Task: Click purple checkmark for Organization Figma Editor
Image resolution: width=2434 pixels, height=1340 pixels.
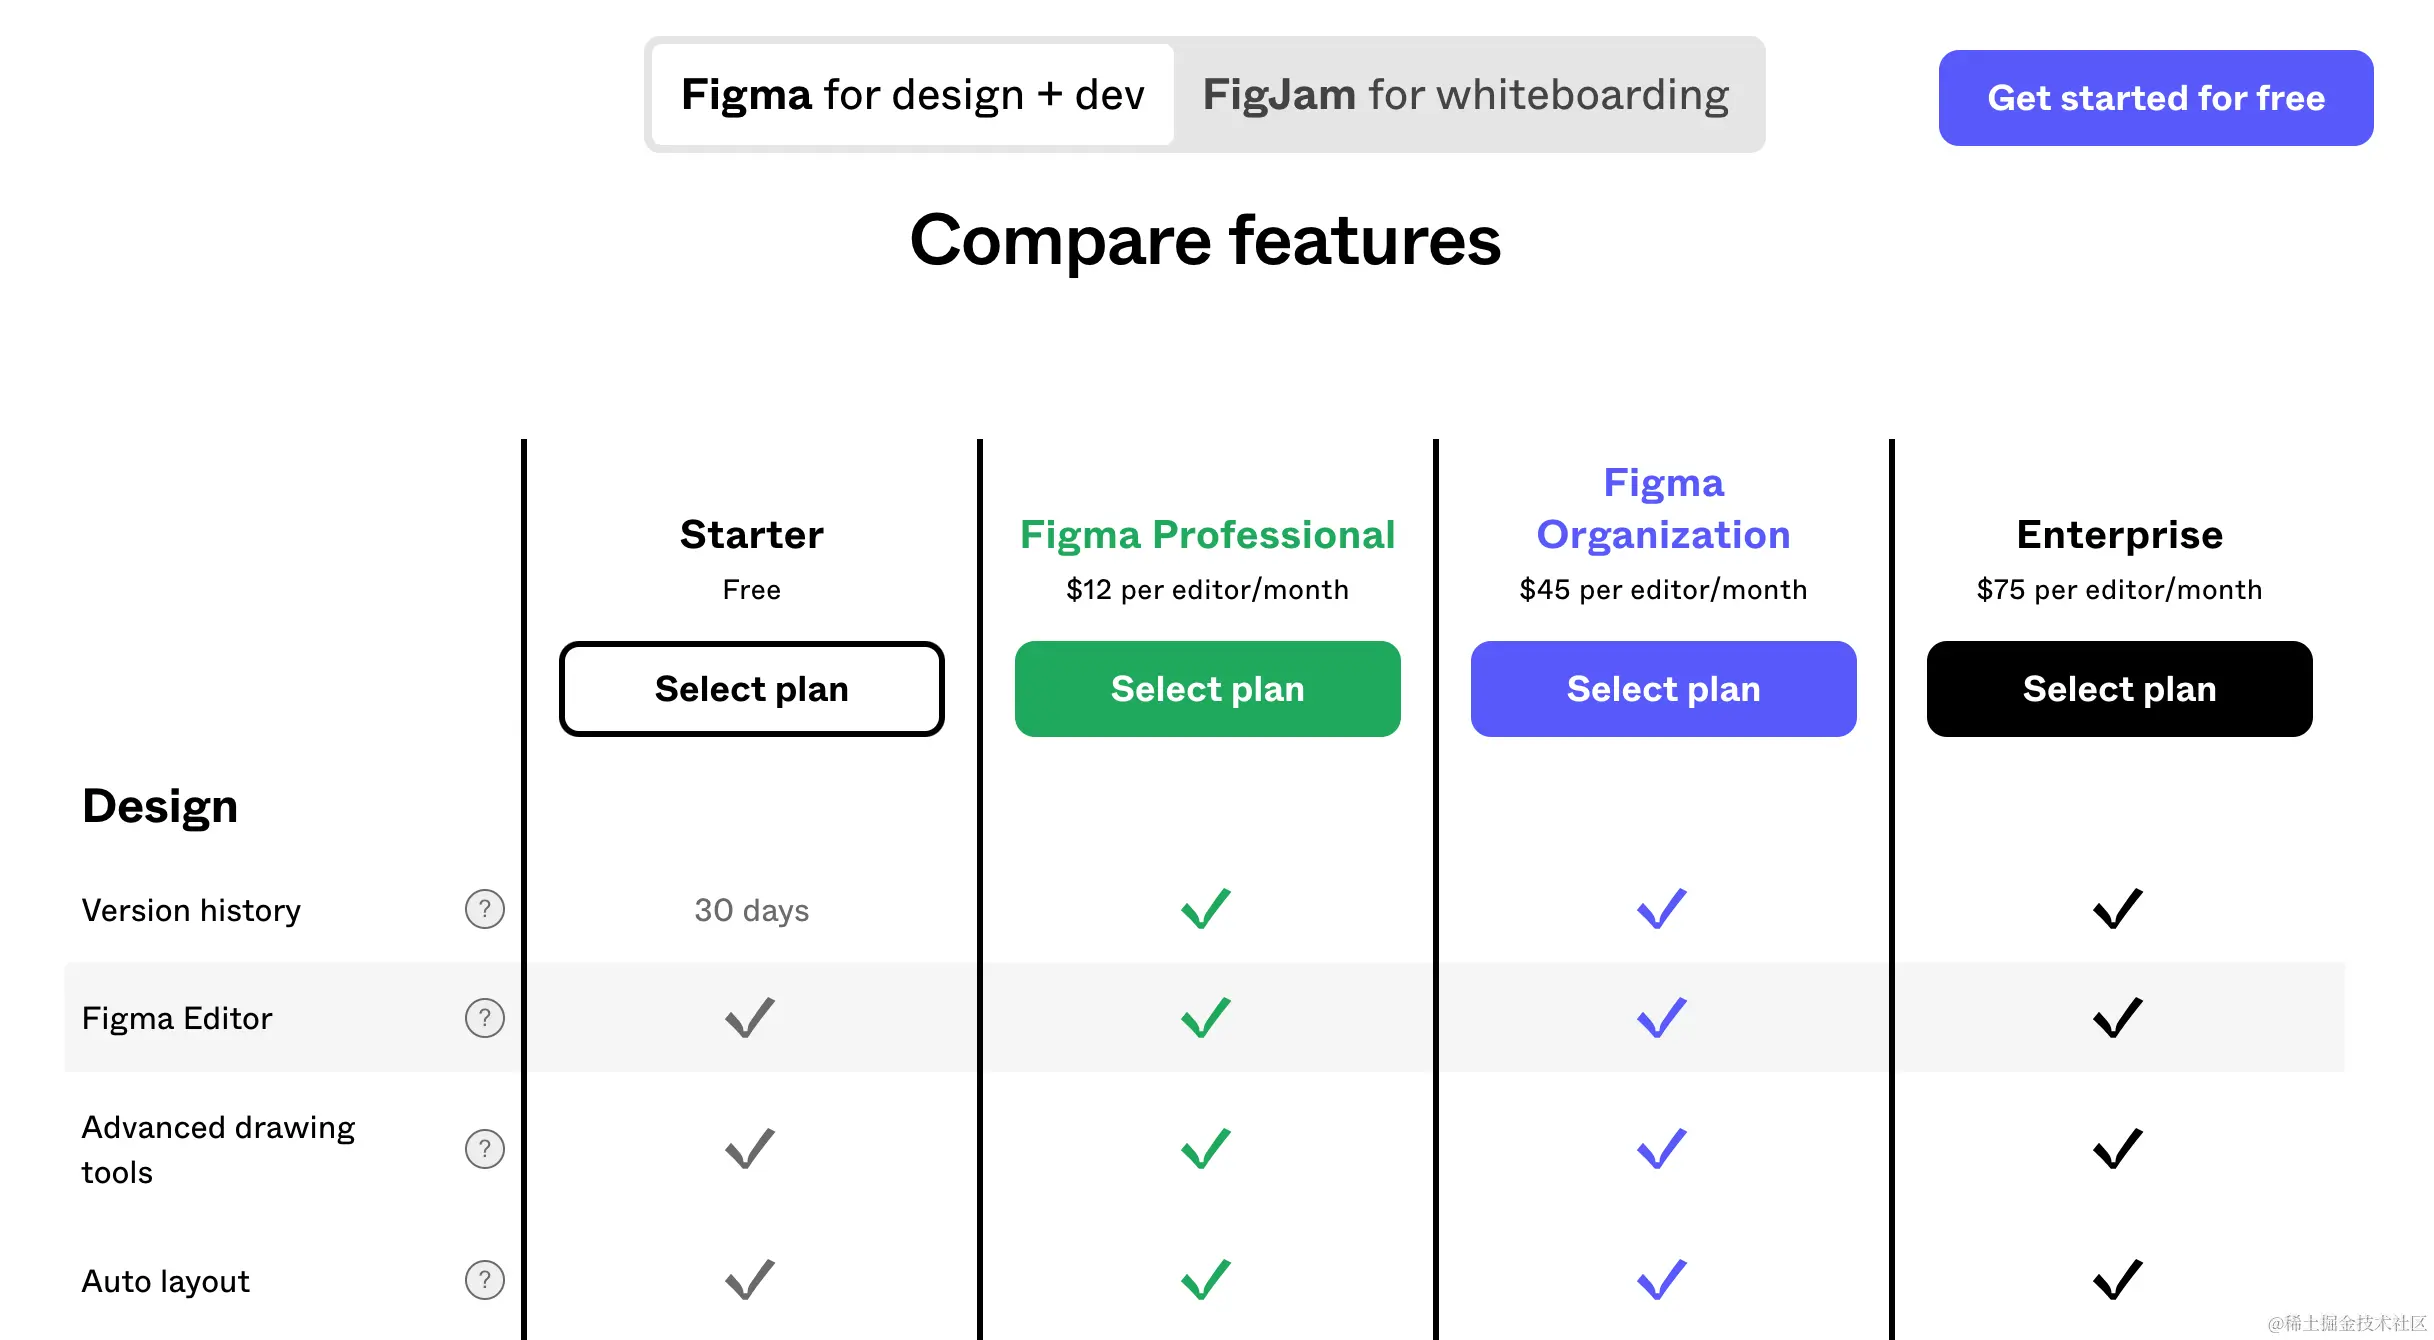Action: point(1662,1018)
